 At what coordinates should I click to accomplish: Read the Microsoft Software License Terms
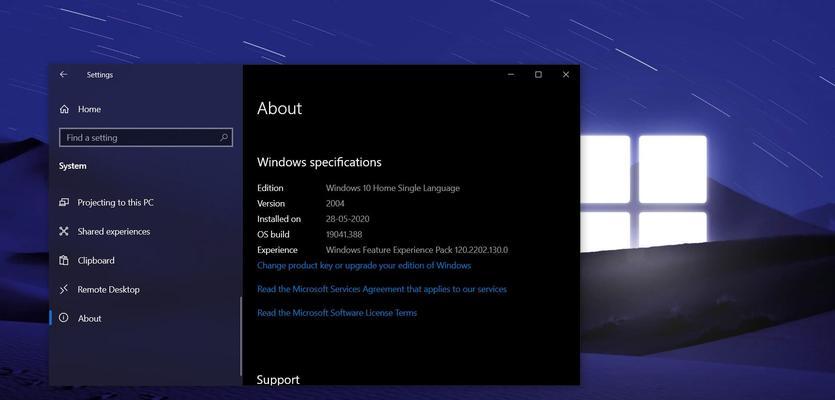337,313
